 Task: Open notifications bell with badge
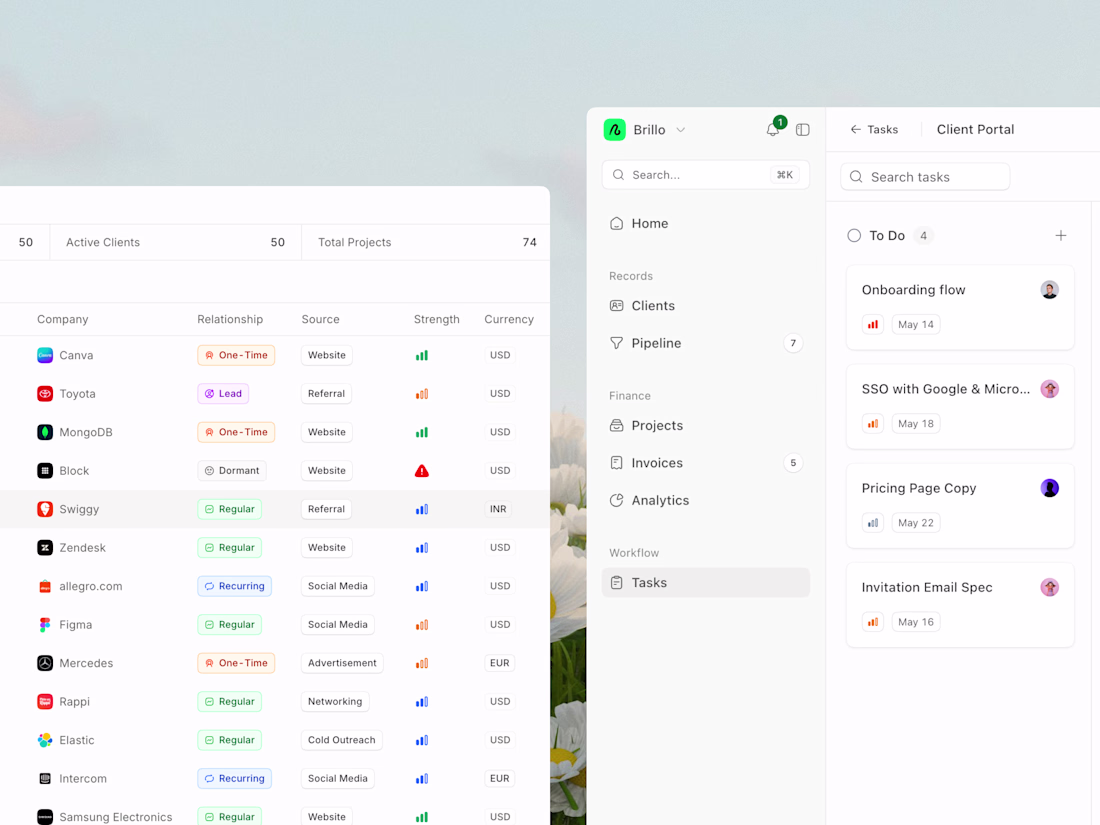(773, 129)
